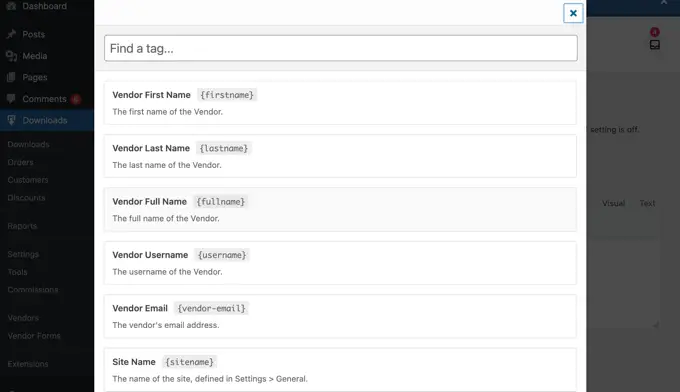This screenshot has height=392, width=680.
Task: Open Orders under Downloads menu
Action: pos(20,162)
